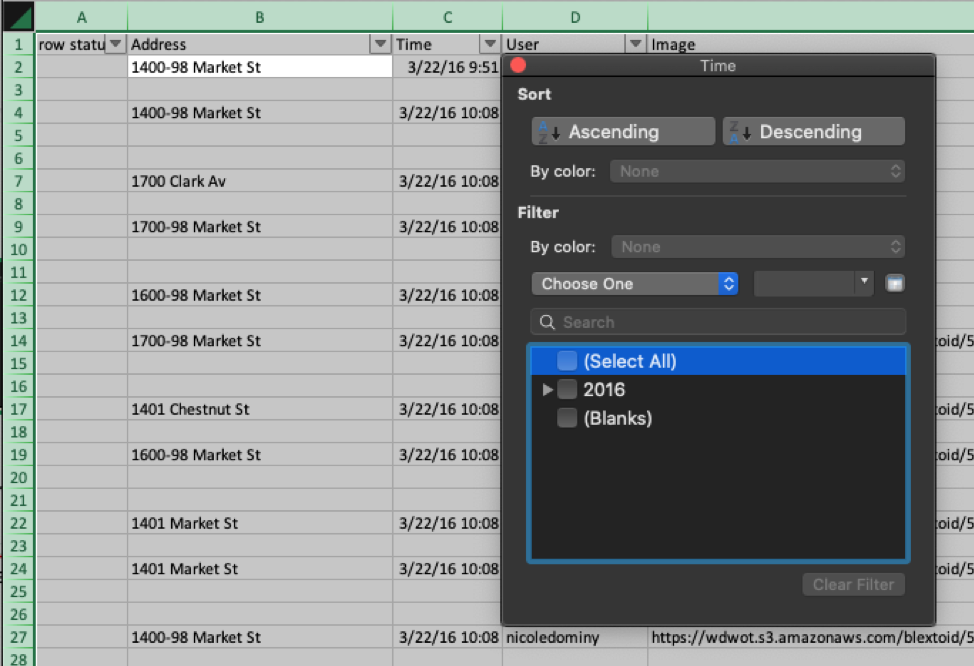
Task: Click the A-Z ascending sort icon
Action: click(543, 130)
